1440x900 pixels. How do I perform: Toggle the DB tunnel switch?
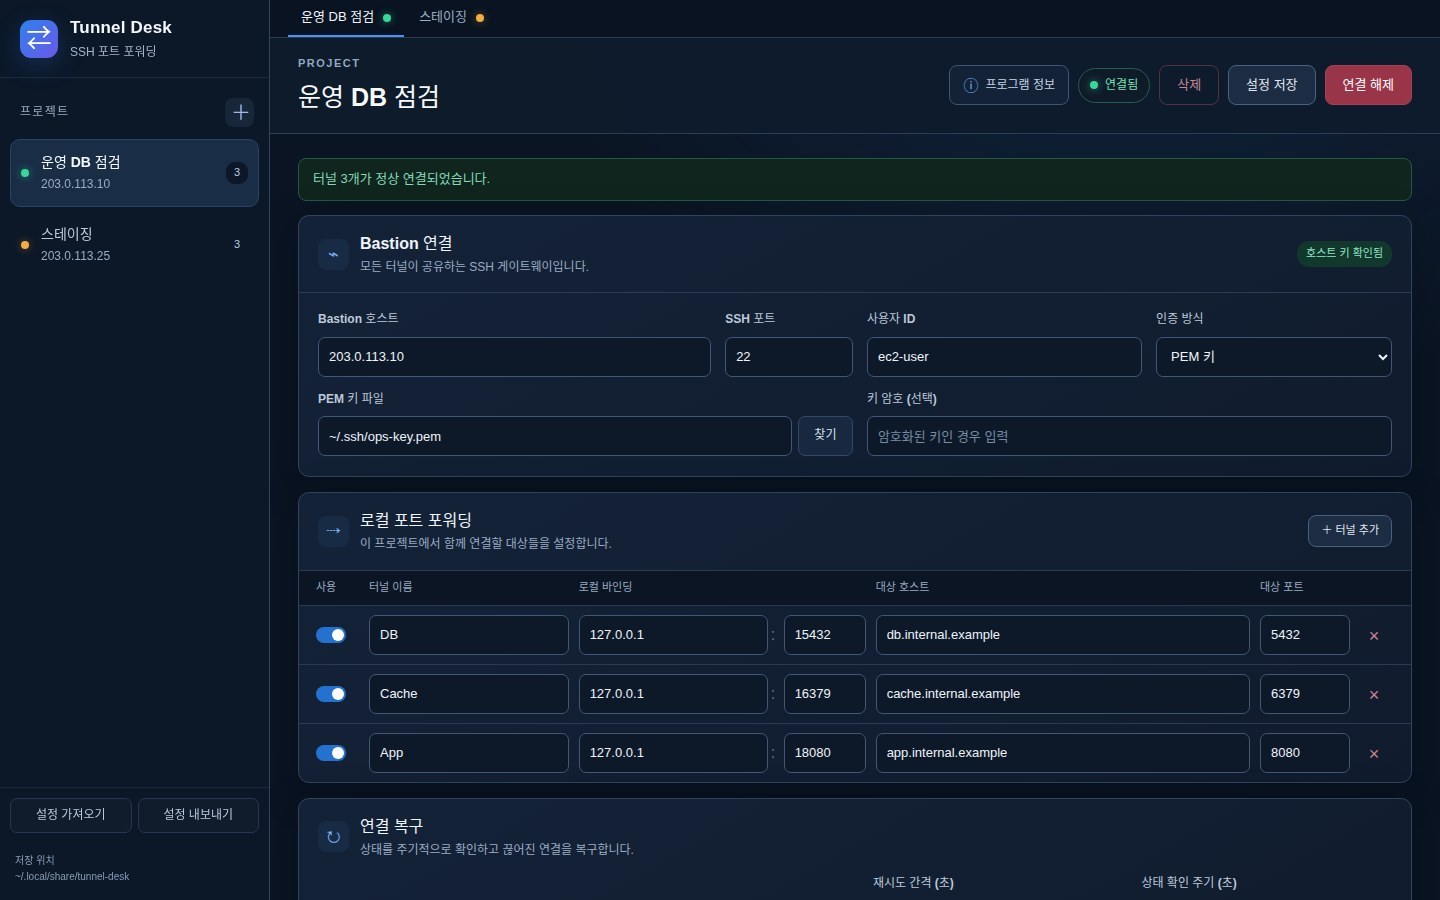(331, 635)
